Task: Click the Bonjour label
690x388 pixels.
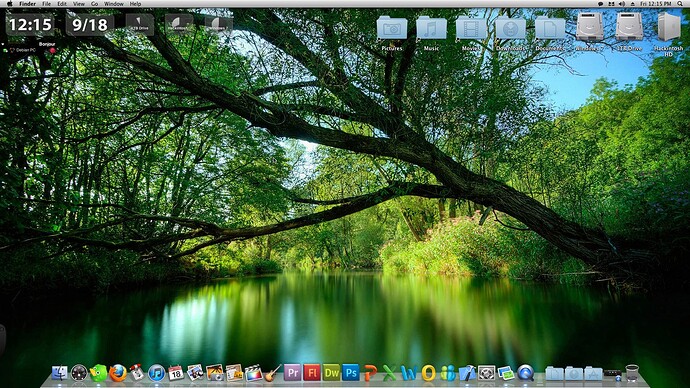Action: coord(47,44)
